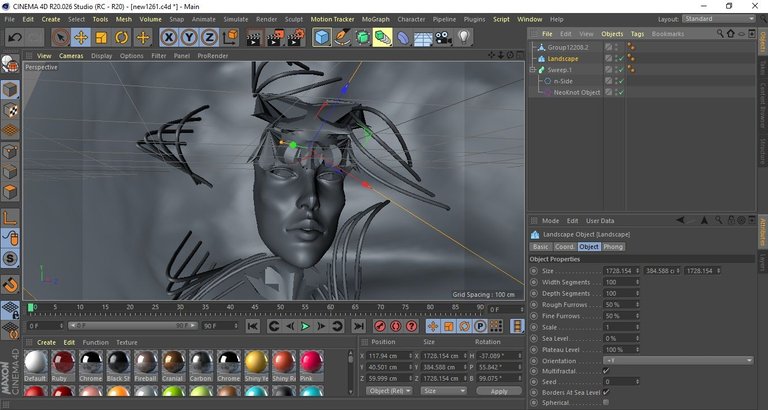The height and width of the screenshot is (410, 768).
Task: Toggle X axis lock
Action: click(169, 37)
